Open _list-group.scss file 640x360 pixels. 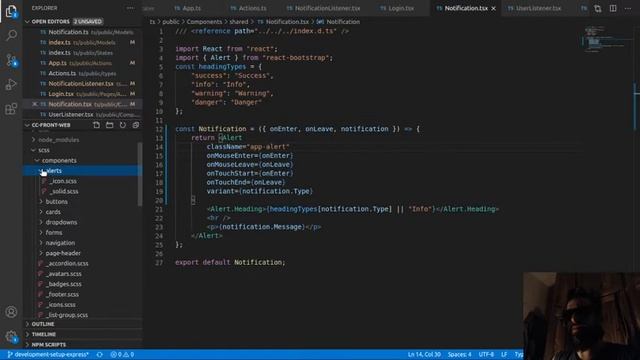pos(67,315)
